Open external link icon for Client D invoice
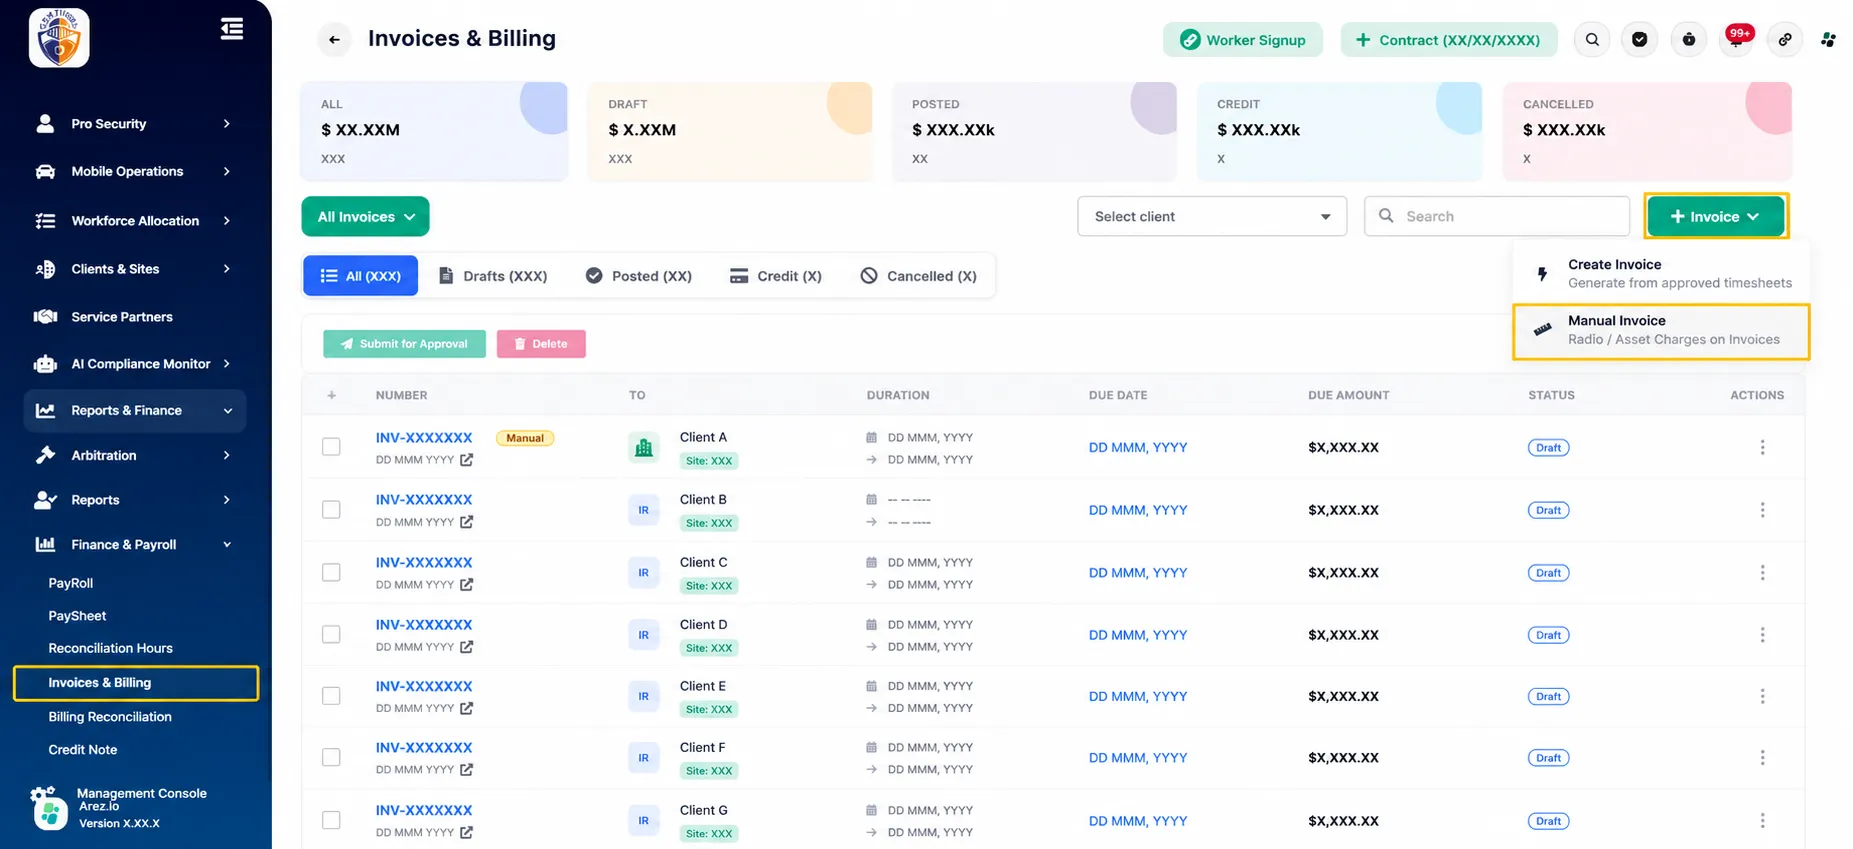 [x=467, y=647]
